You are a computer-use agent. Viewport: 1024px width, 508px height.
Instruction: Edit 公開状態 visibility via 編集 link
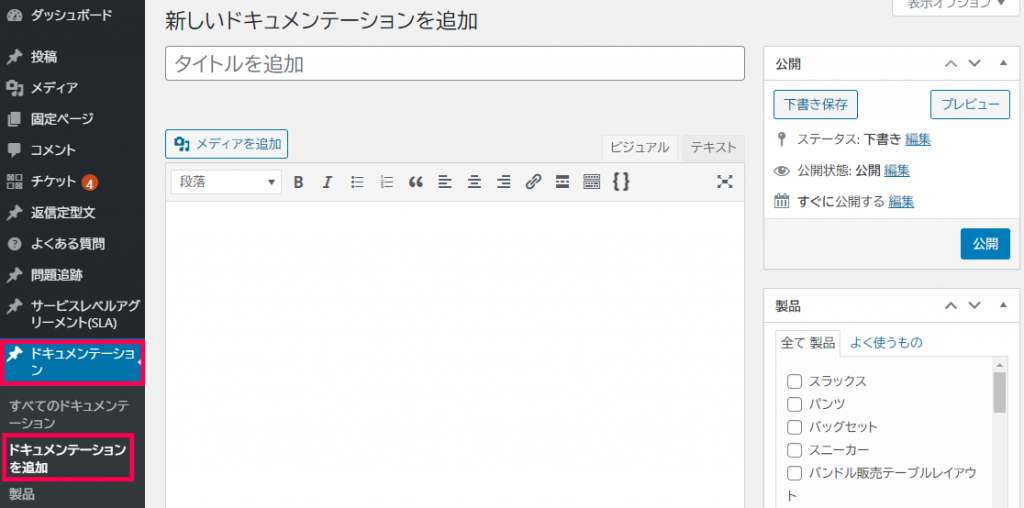tap(897, 170)
